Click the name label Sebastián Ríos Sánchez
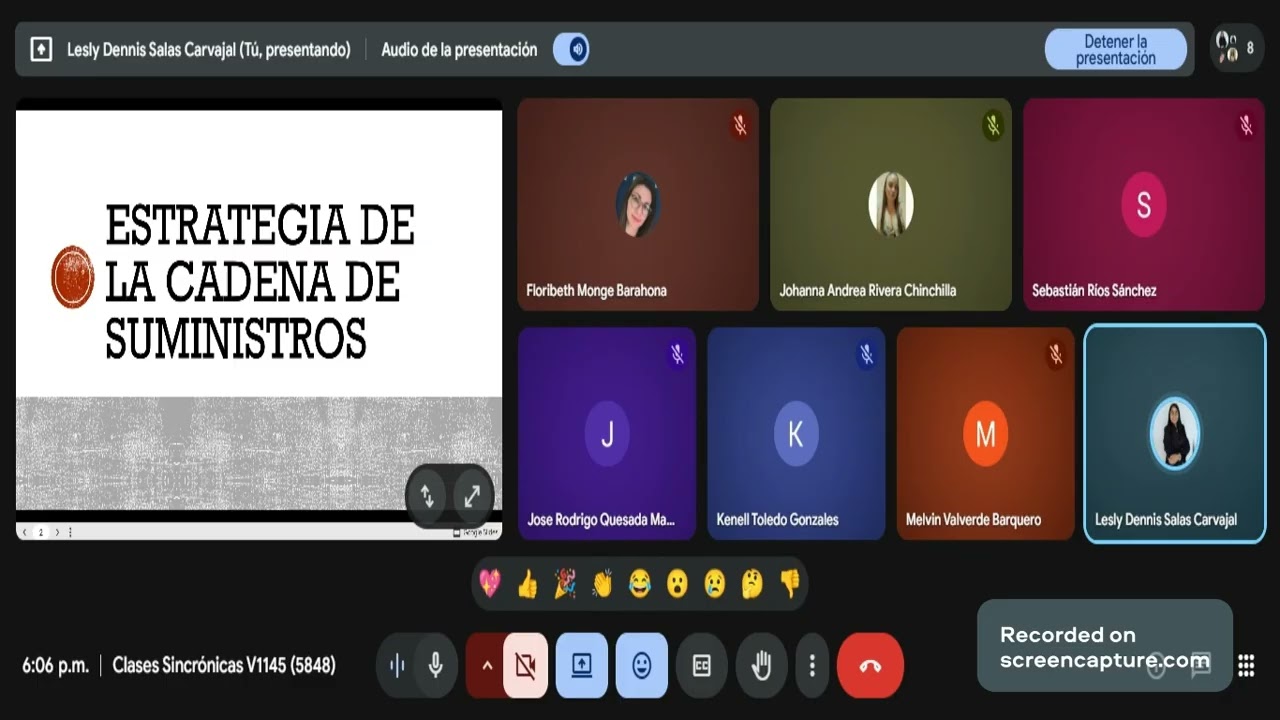Image resolution: width=1280 pixels, height=720 pixels. pos(1094,290)
